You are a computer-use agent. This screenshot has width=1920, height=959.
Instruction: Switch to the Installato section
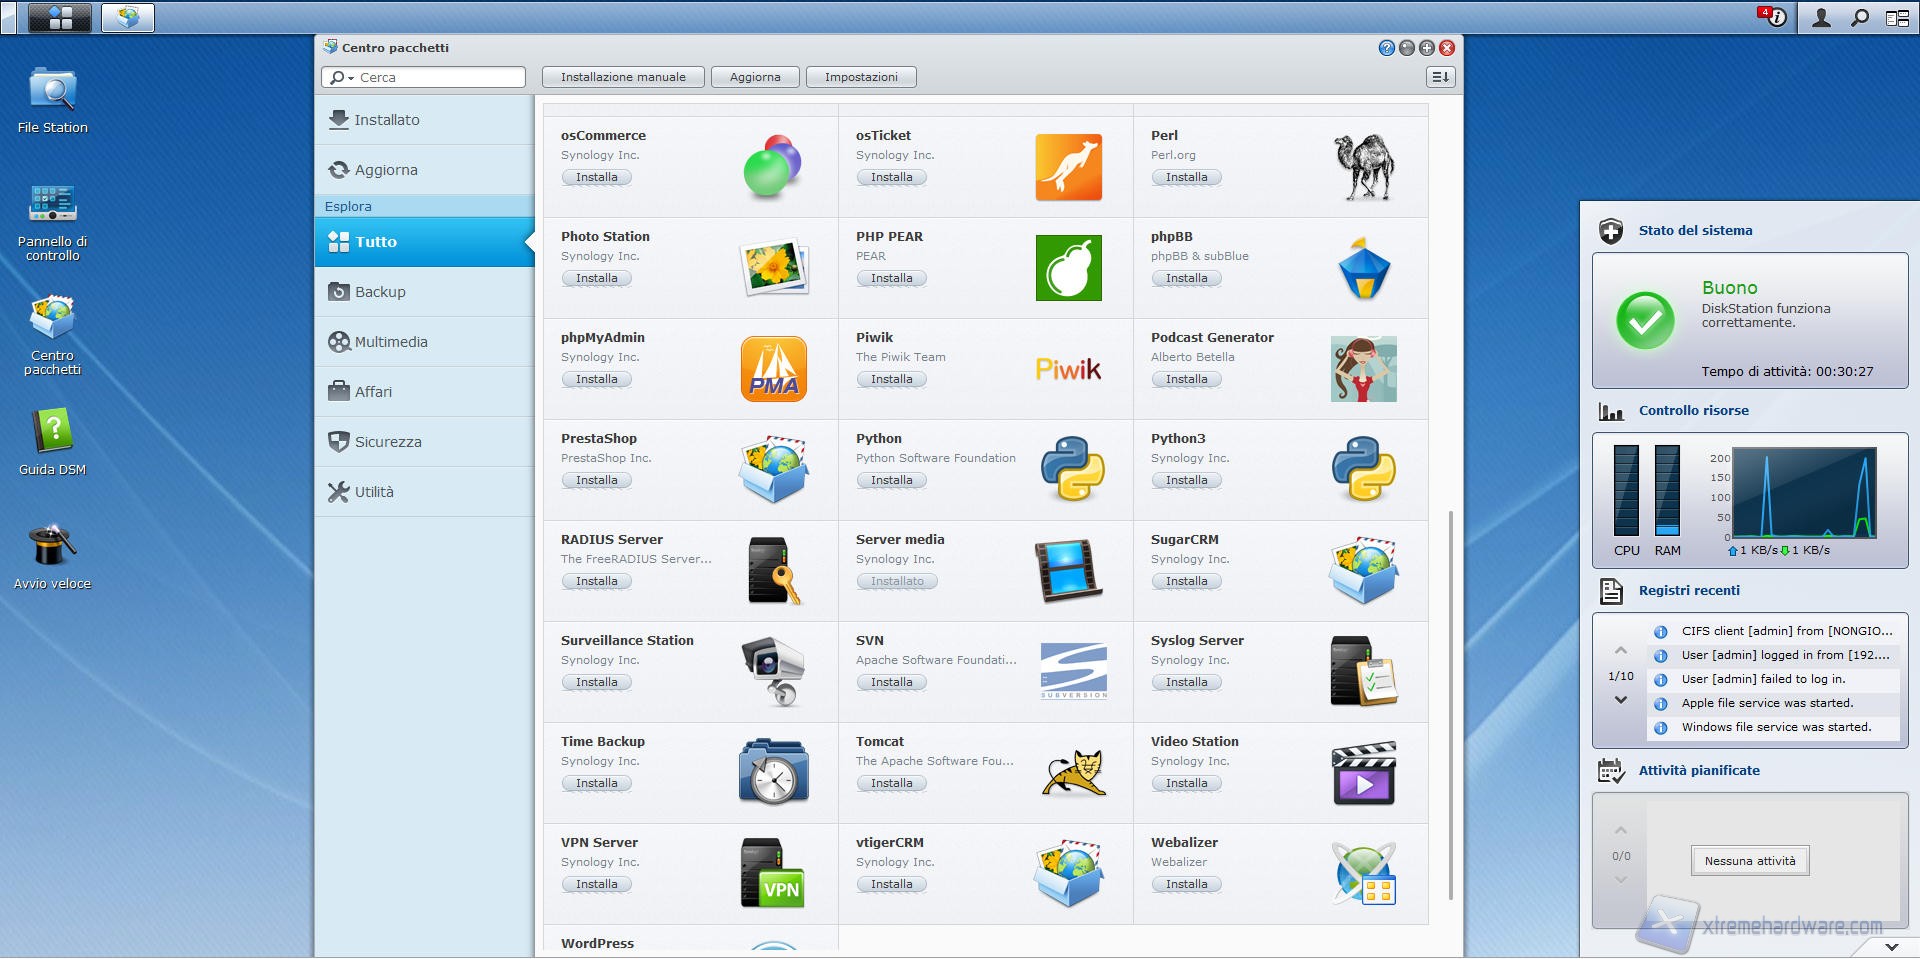tap(386, 120)
